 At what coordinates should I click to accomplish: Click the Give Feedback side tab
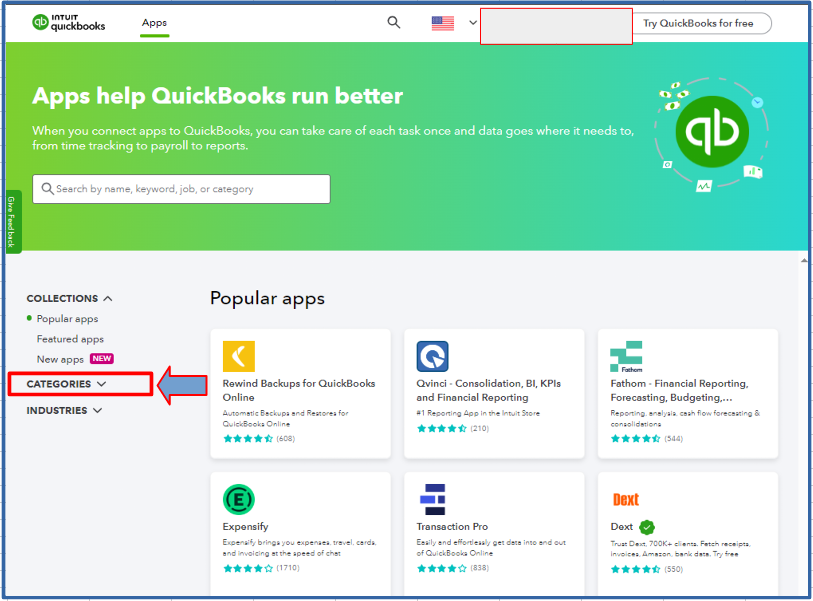click(12, 222)
